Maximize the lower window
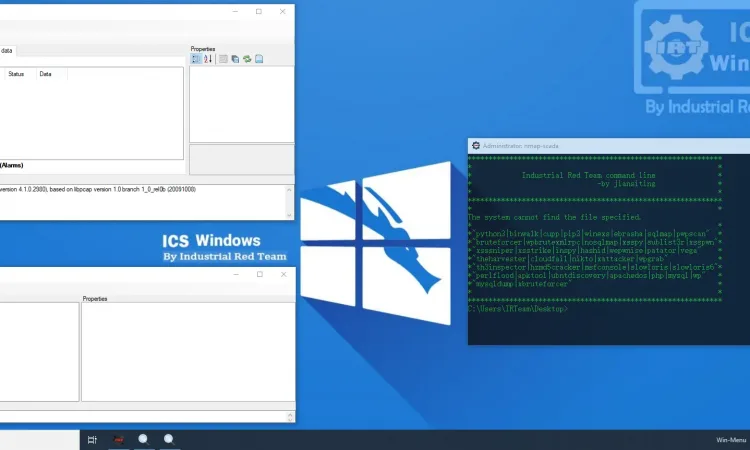750x450 pixels. (x=260, y=274)
